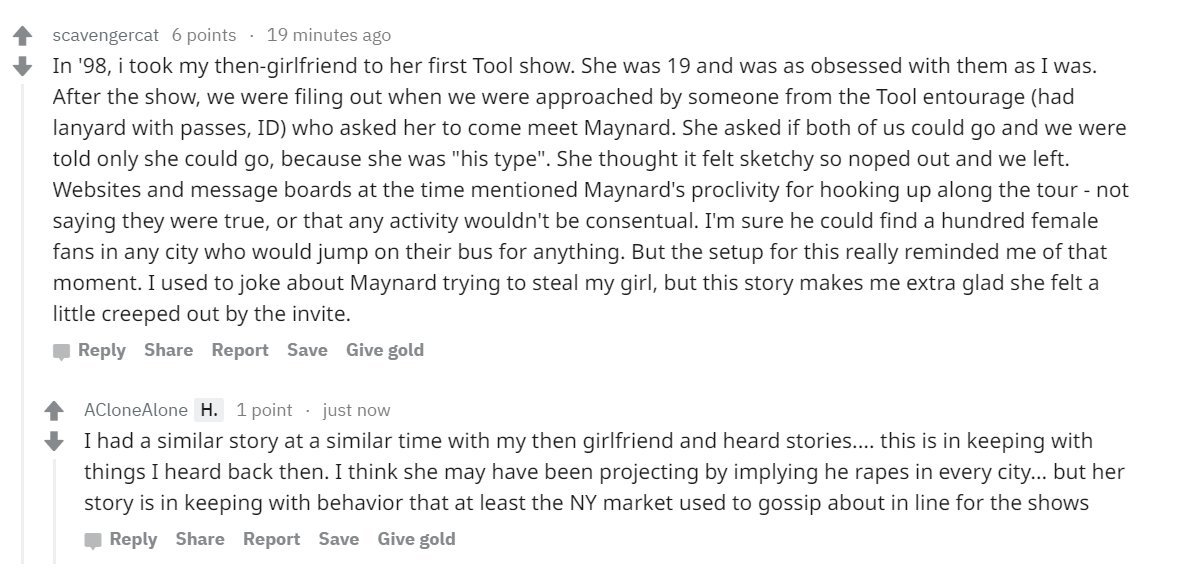Screen dimensions: 1193x568
Task: Report ACloneAlone's reply
Action: [271, 539]
